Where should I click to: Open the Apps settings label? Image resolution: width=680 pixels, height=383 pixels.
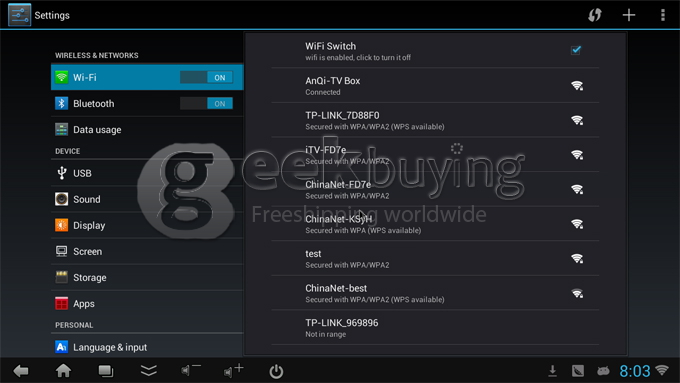pos(84,304)
